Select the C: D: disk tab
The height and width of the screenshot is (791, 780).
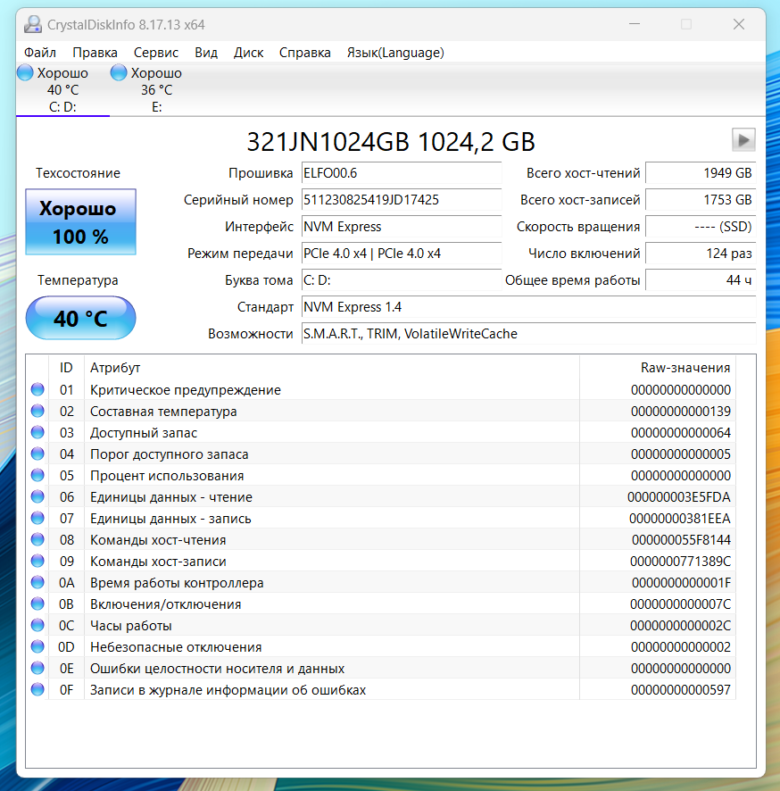tap(63, 90)
